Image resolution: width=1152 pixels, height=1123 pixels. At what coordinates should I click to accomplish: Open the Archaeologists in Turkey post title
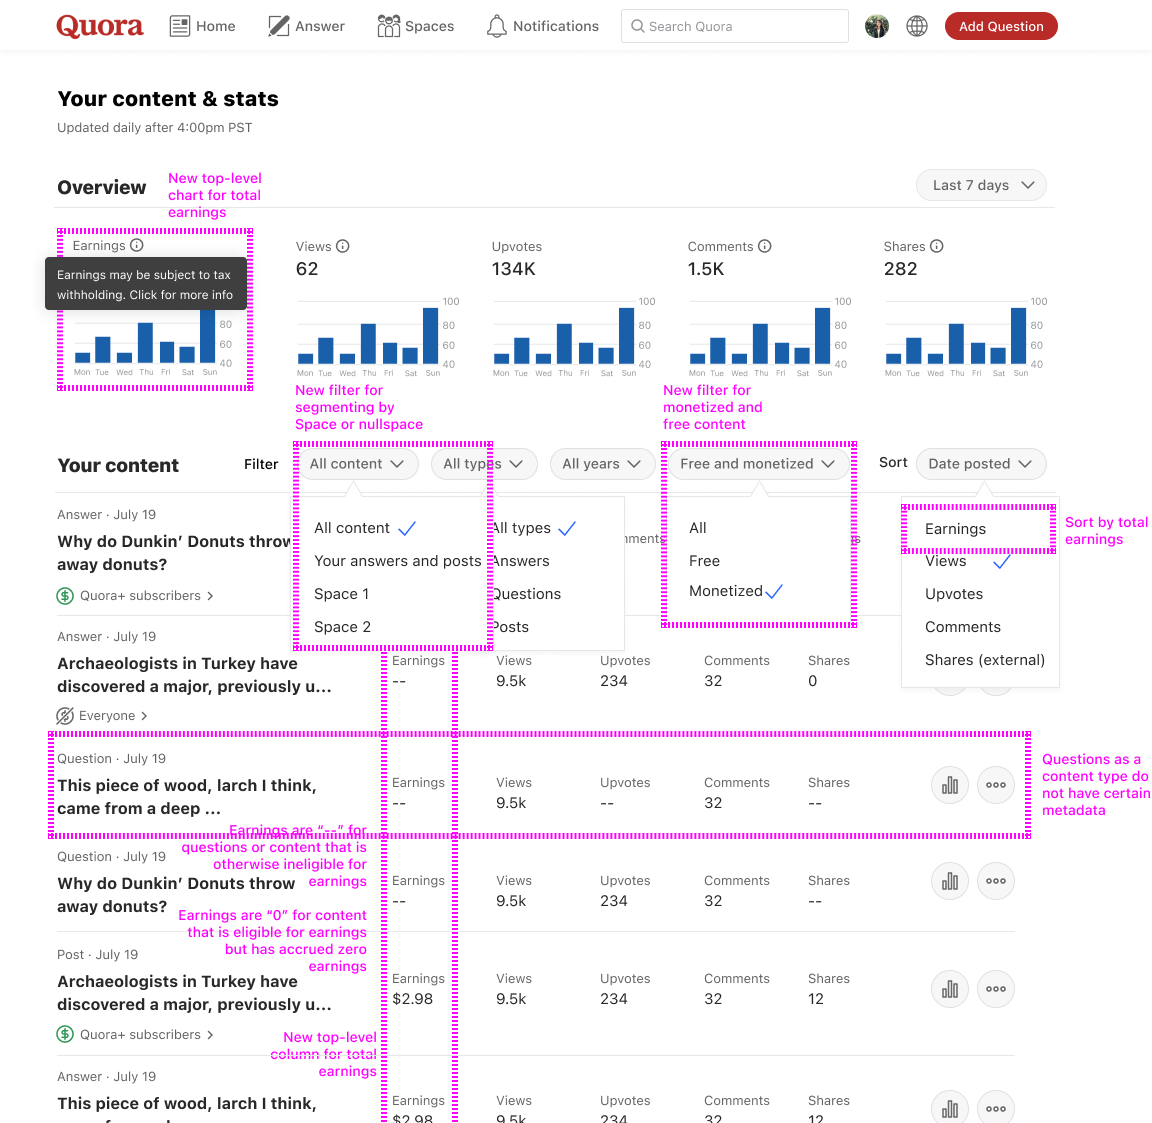pyautogui.click(x=195, y=993)
